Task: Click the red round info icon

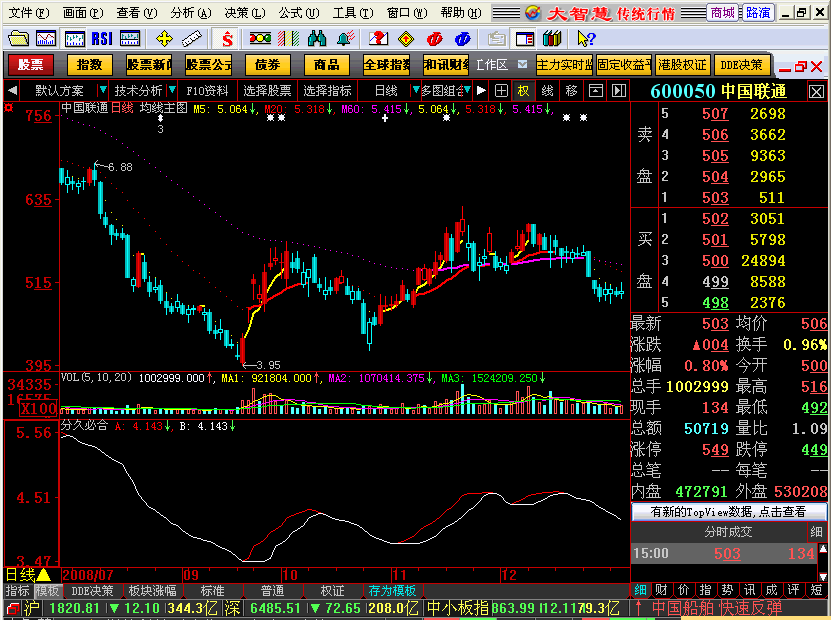Action: click(x=435, y=39)
